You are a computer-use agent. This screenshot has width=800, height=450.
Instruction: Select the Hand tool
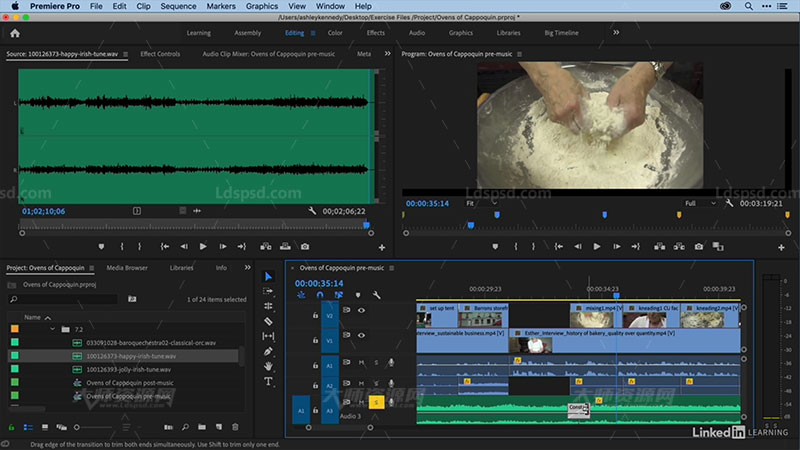pos(268,366)
